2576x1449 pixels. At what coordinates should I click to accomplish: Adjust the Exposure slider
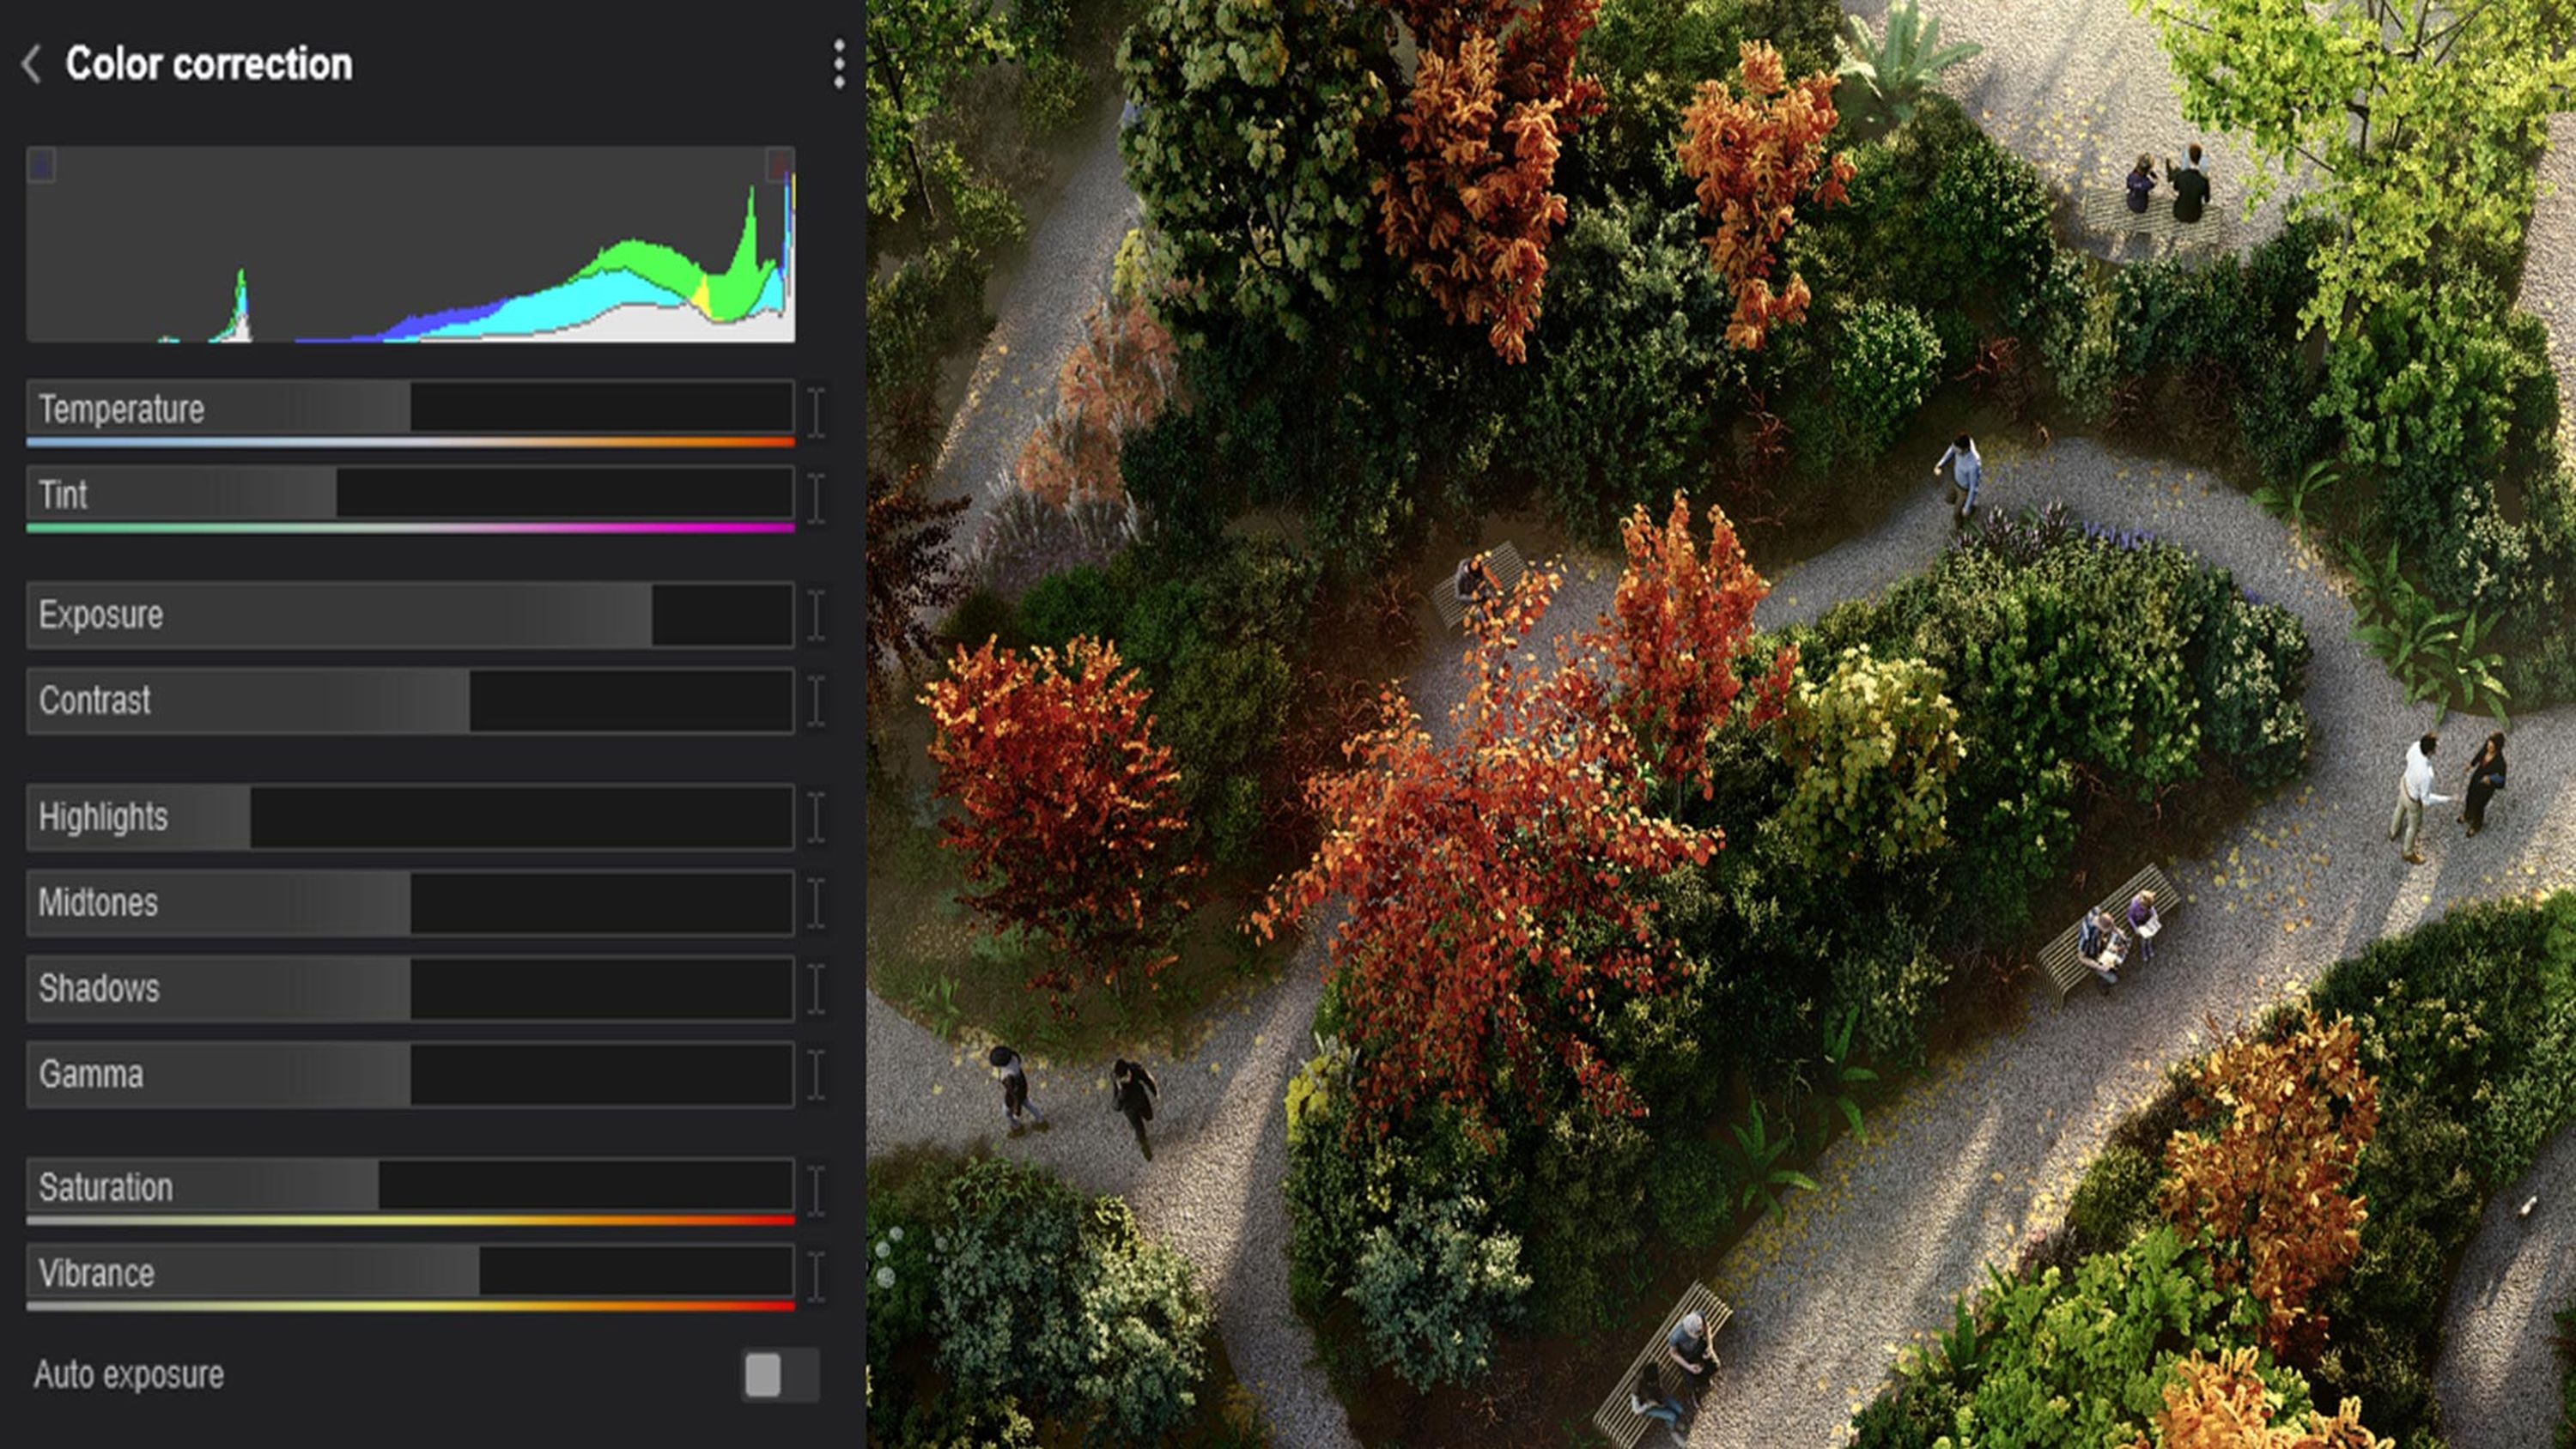click(x=410, y=615)
